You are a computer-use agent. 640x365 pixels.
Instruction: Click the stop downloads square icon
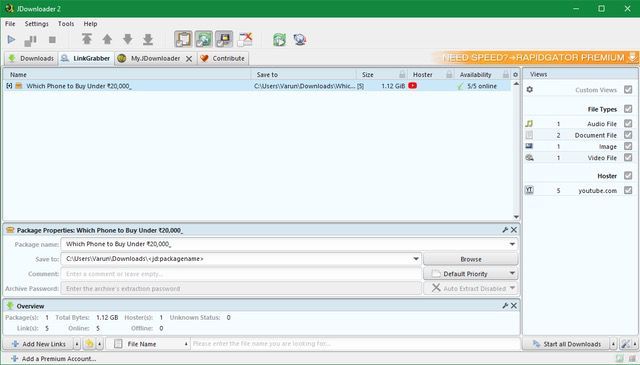[52, 40]
